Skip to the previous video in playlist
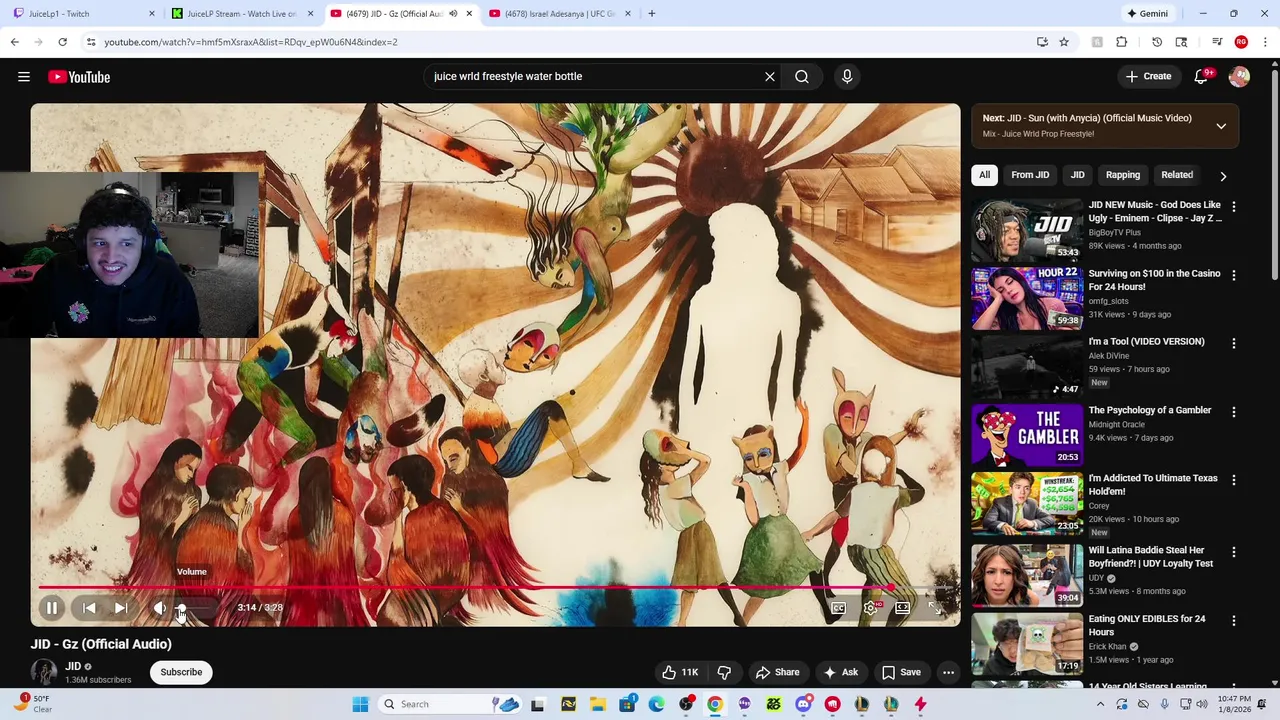 [x=89, y=608]
